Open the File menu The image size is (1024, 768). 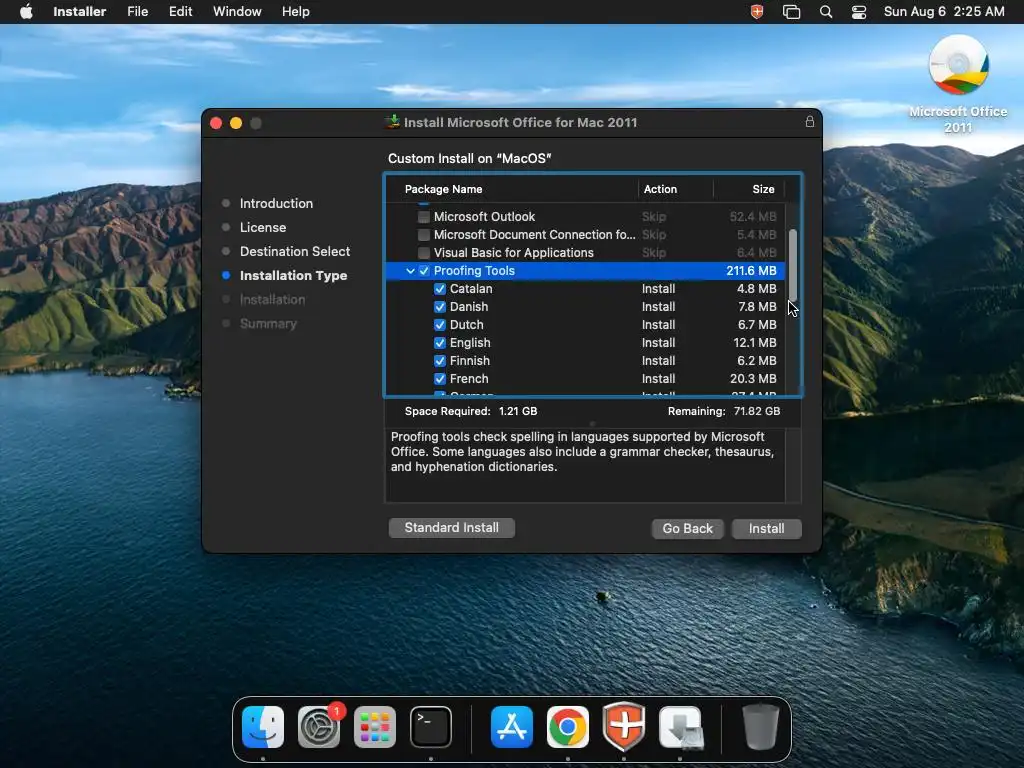(x=137, y=12)
